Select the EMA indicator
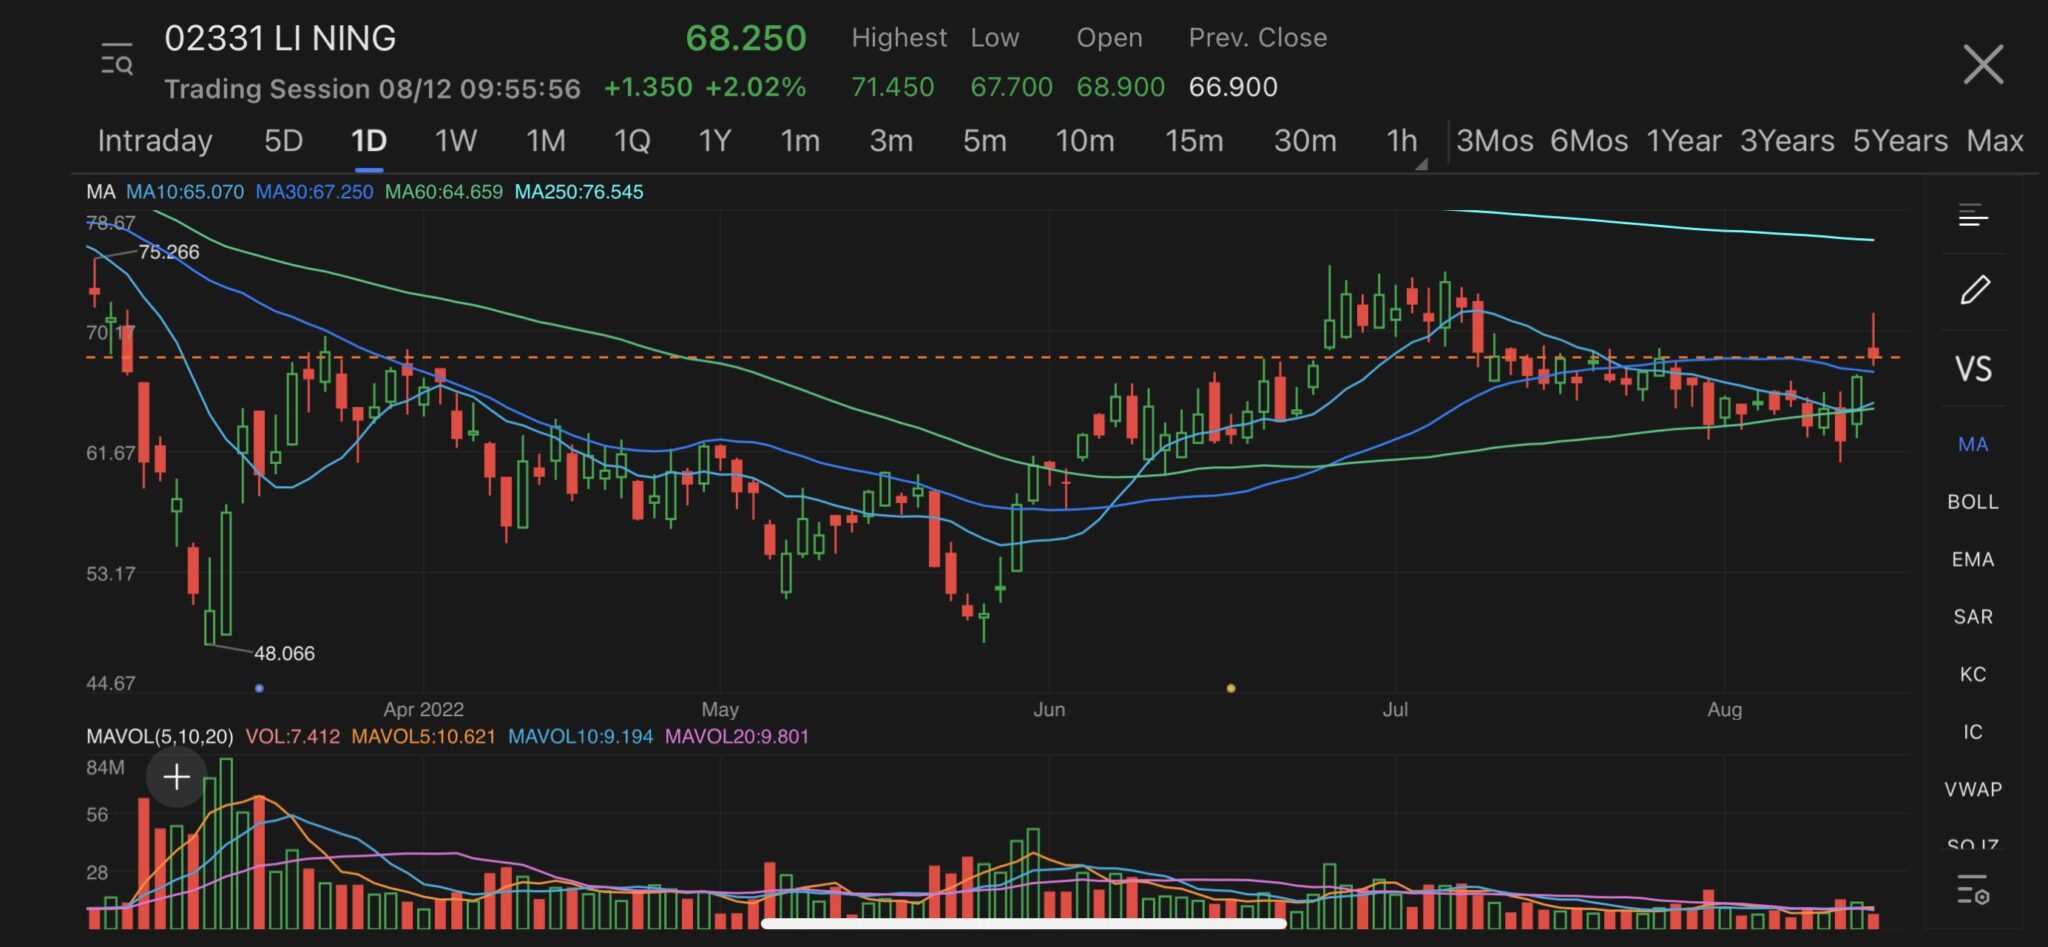This screenshot has width=2048, height=947. (1972, 560)
